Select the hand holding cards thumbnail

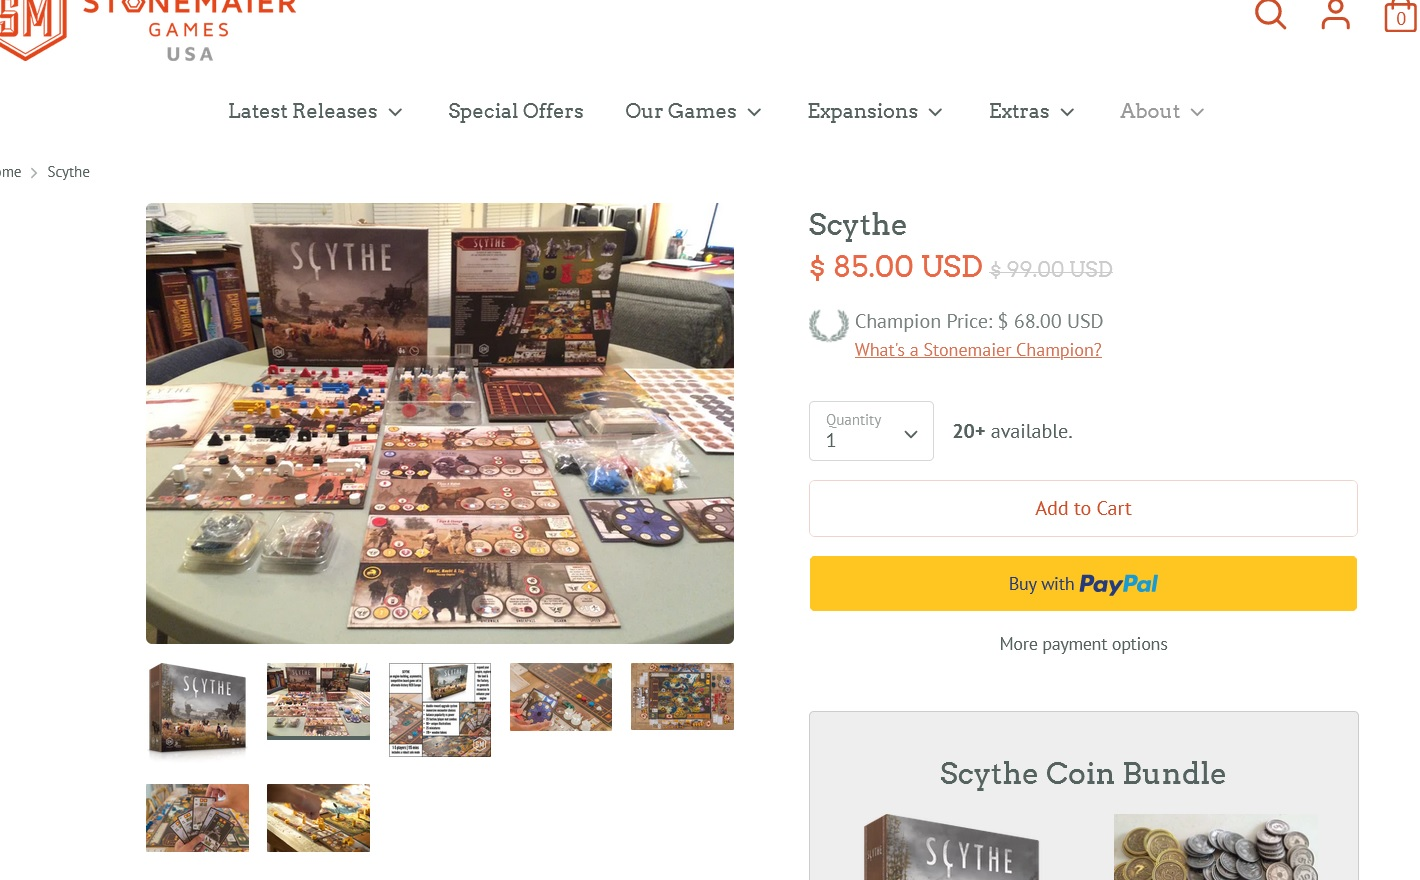197,818
